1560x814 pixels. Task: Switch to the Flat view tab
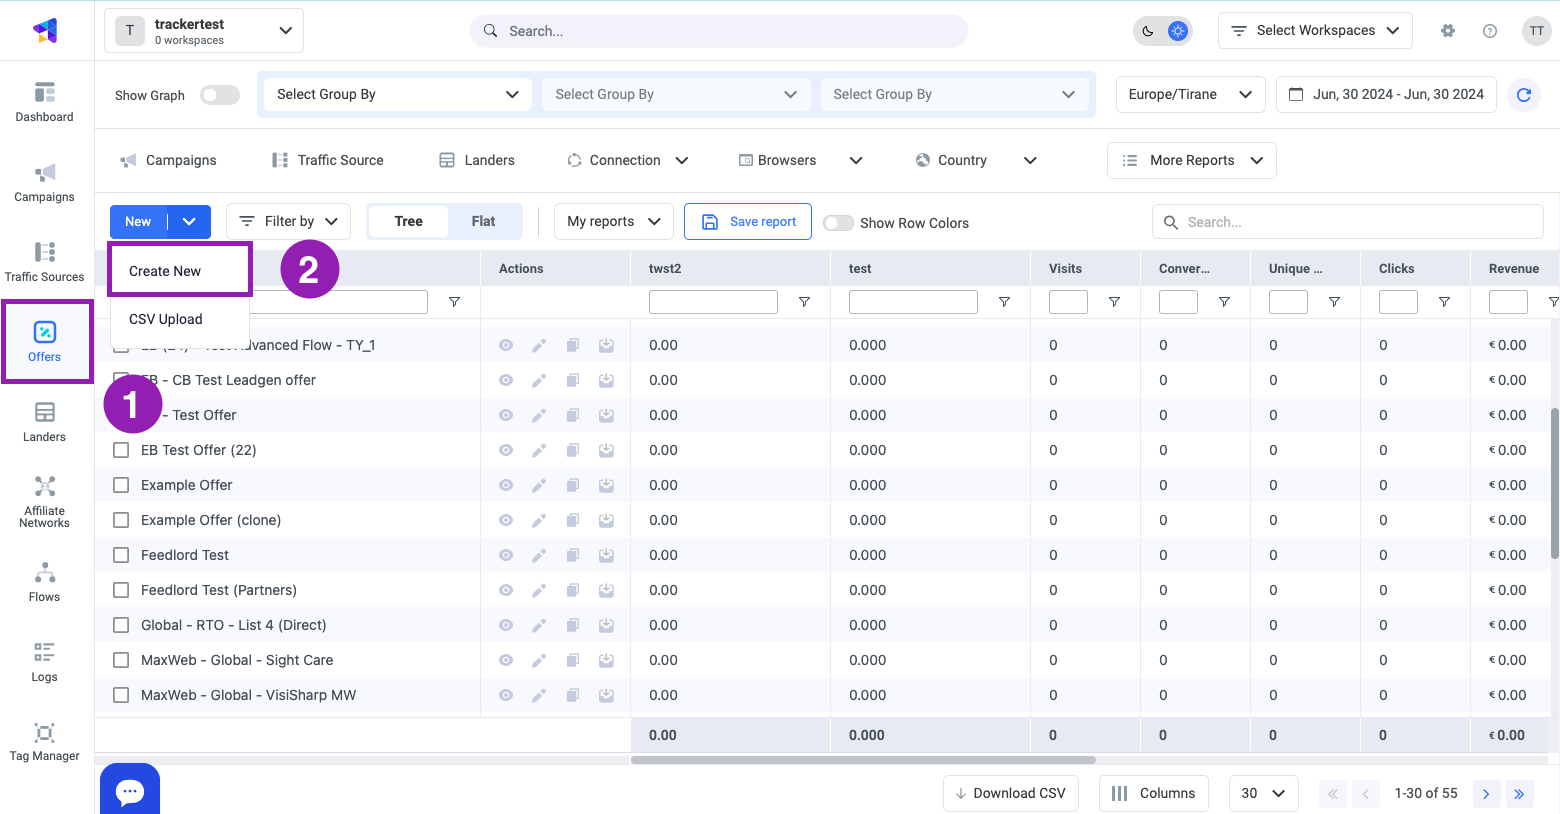[483, 221]
